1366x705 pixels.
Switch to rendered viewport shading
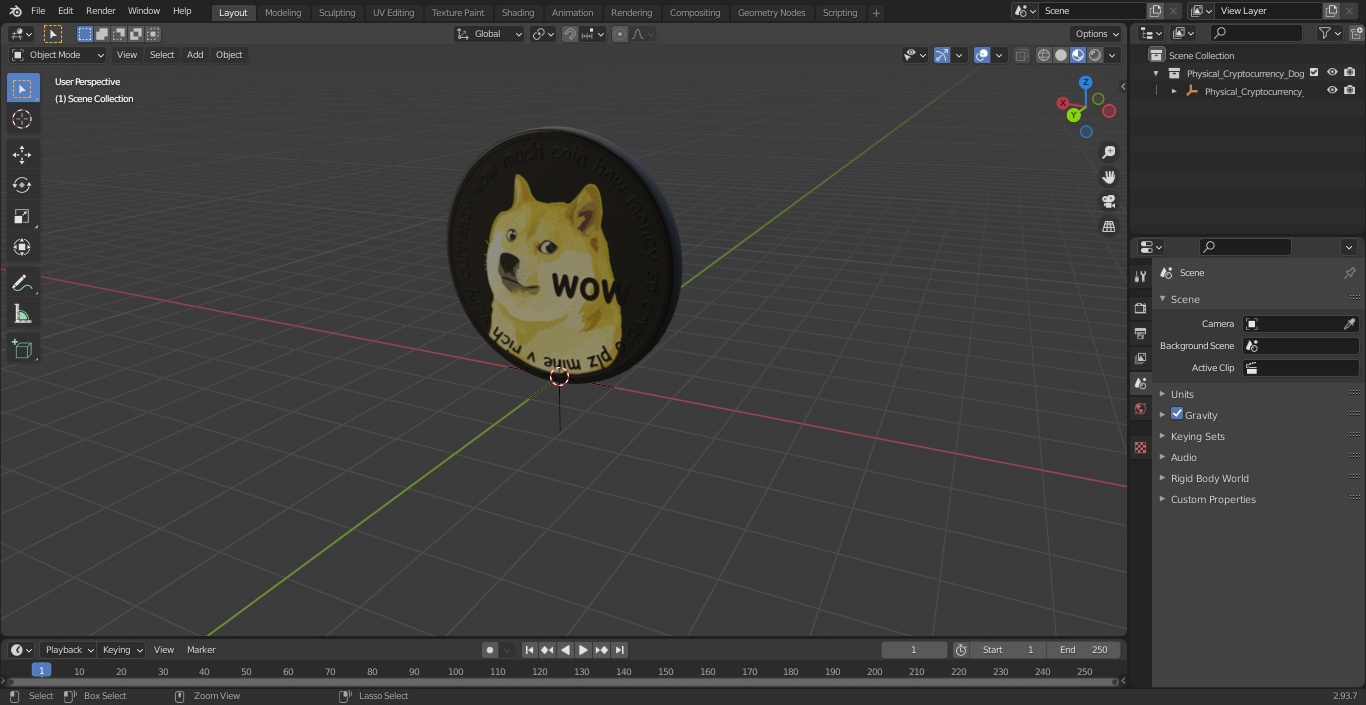[1095, 55]
